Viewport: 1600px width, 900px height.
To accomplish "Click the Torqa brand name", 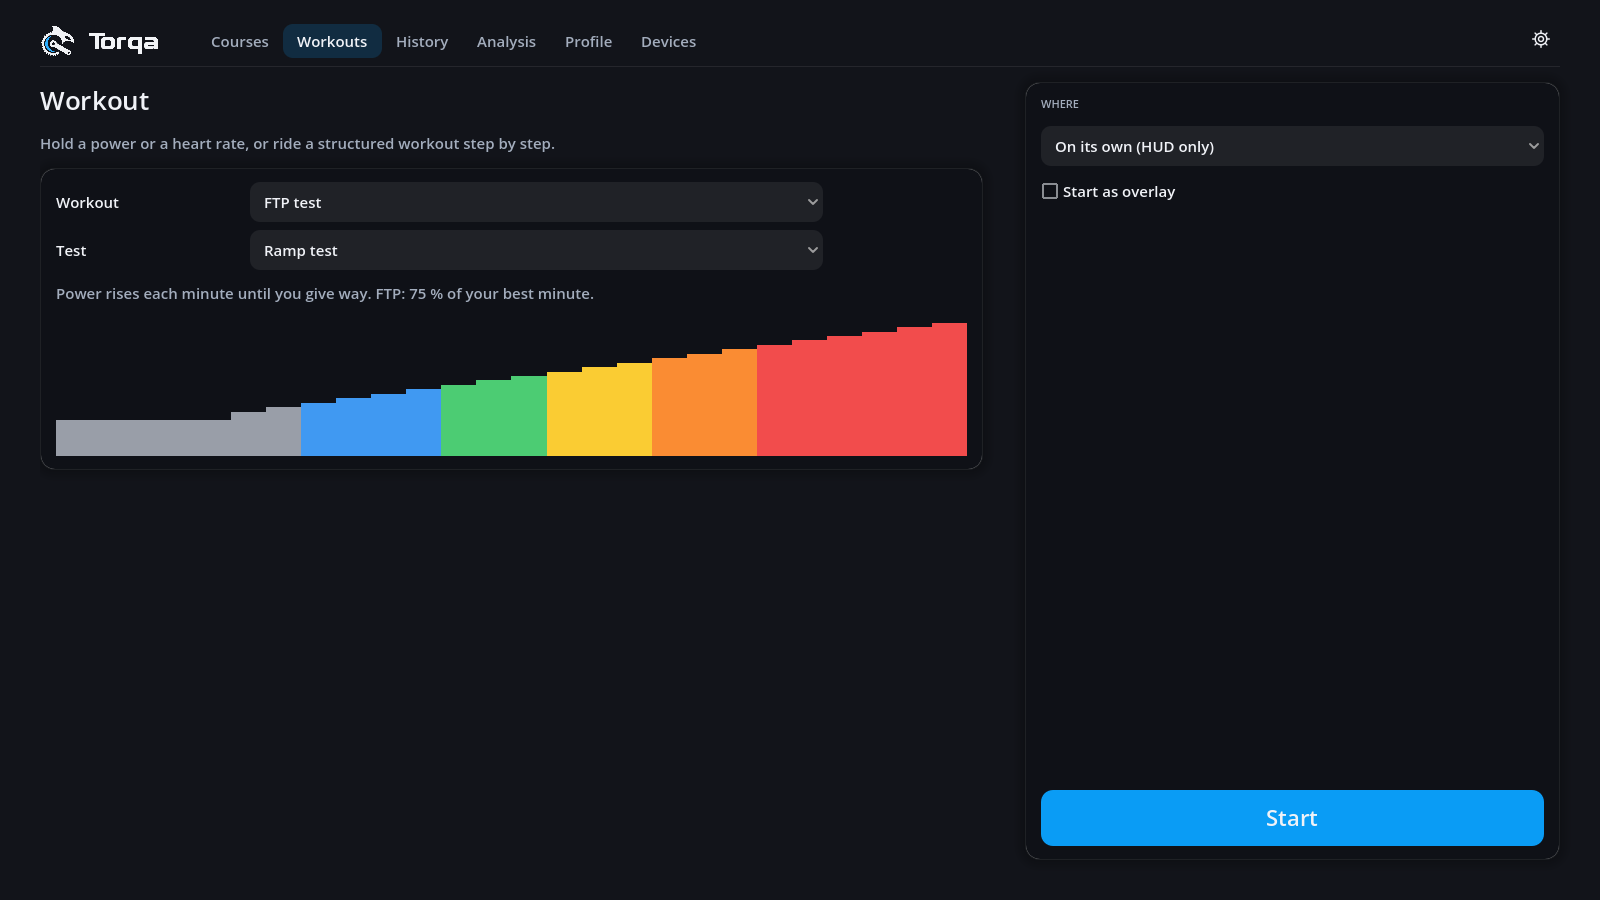I will click(x=124, y=41).
